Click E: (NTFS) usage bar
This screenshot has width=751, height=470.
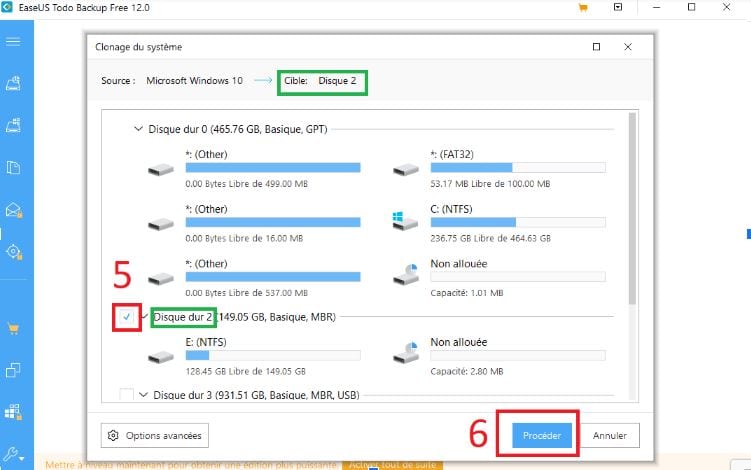point(273,355)
